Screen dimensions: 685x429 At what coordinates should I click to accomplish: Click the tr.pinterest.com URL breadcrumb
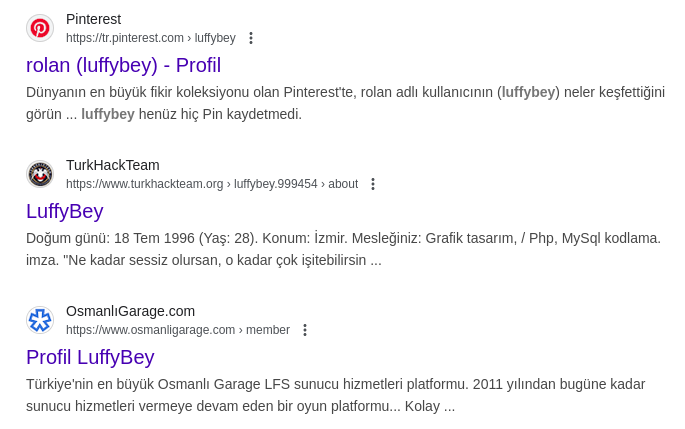click(x=151, y=38)
